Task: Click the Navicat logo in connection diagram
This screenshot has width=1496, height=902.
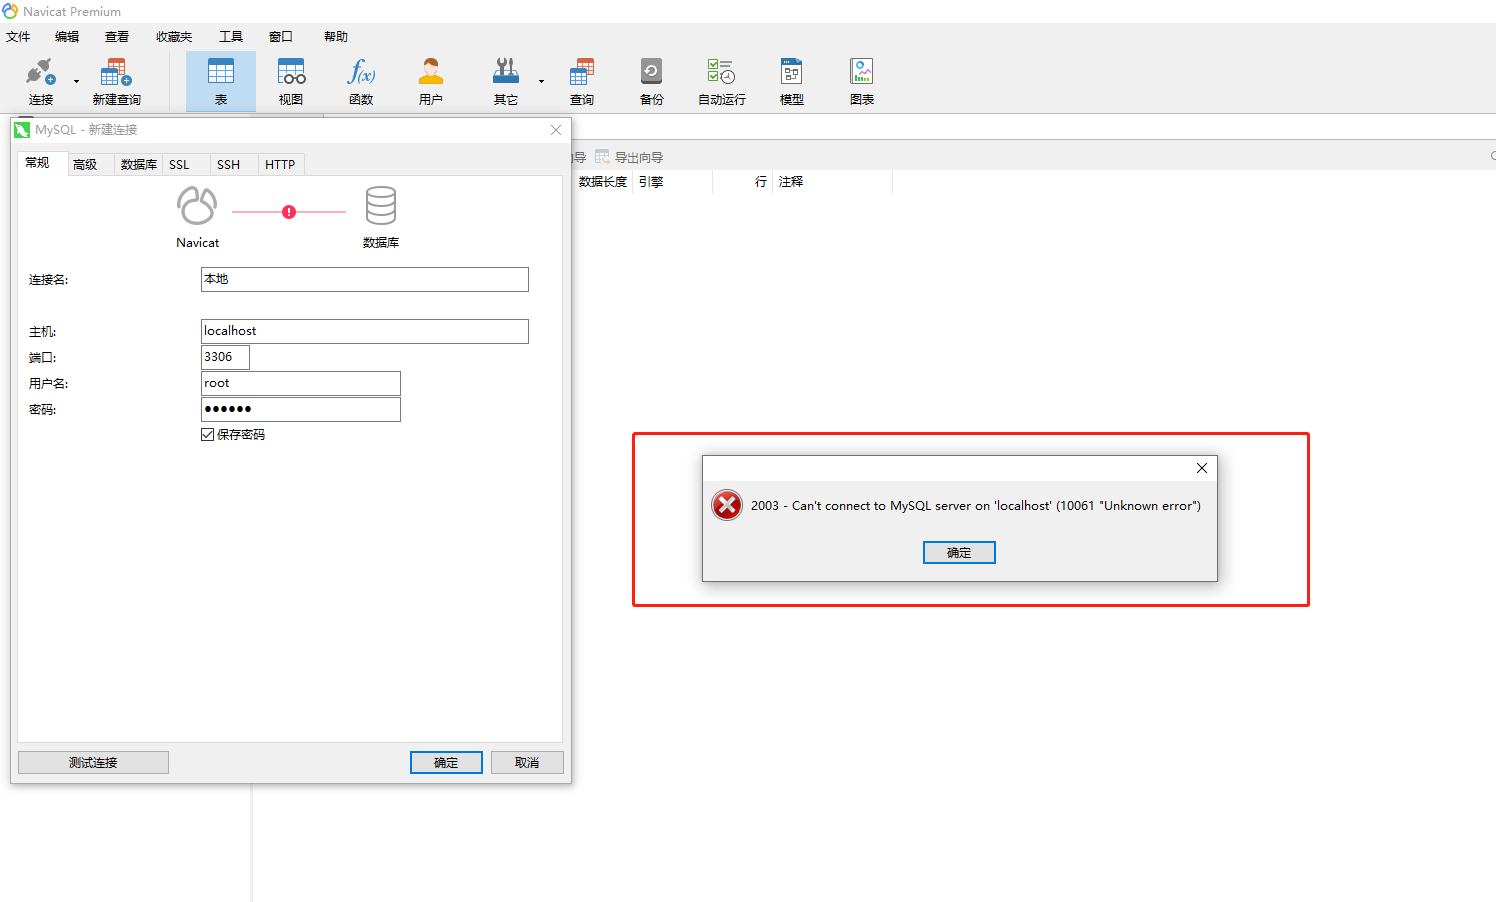Action: pyautogui.click(x=197, y=206)
